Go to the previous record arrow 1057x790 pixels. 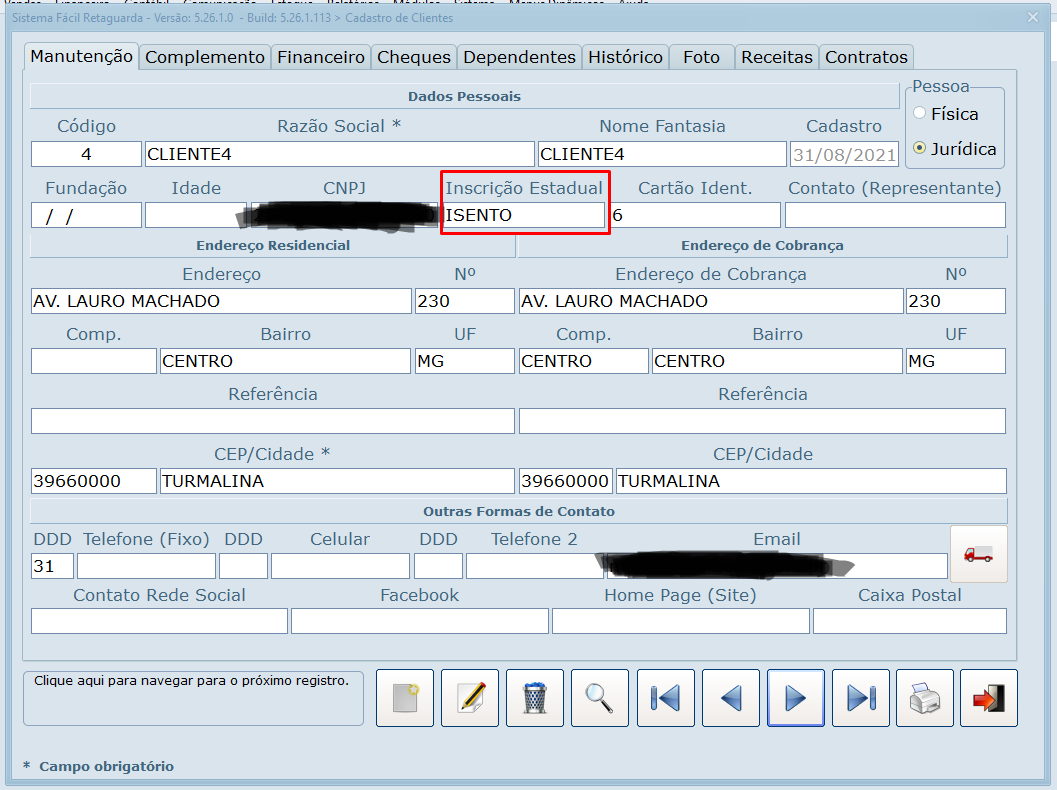pyautogui.click(x=731, y=698)
